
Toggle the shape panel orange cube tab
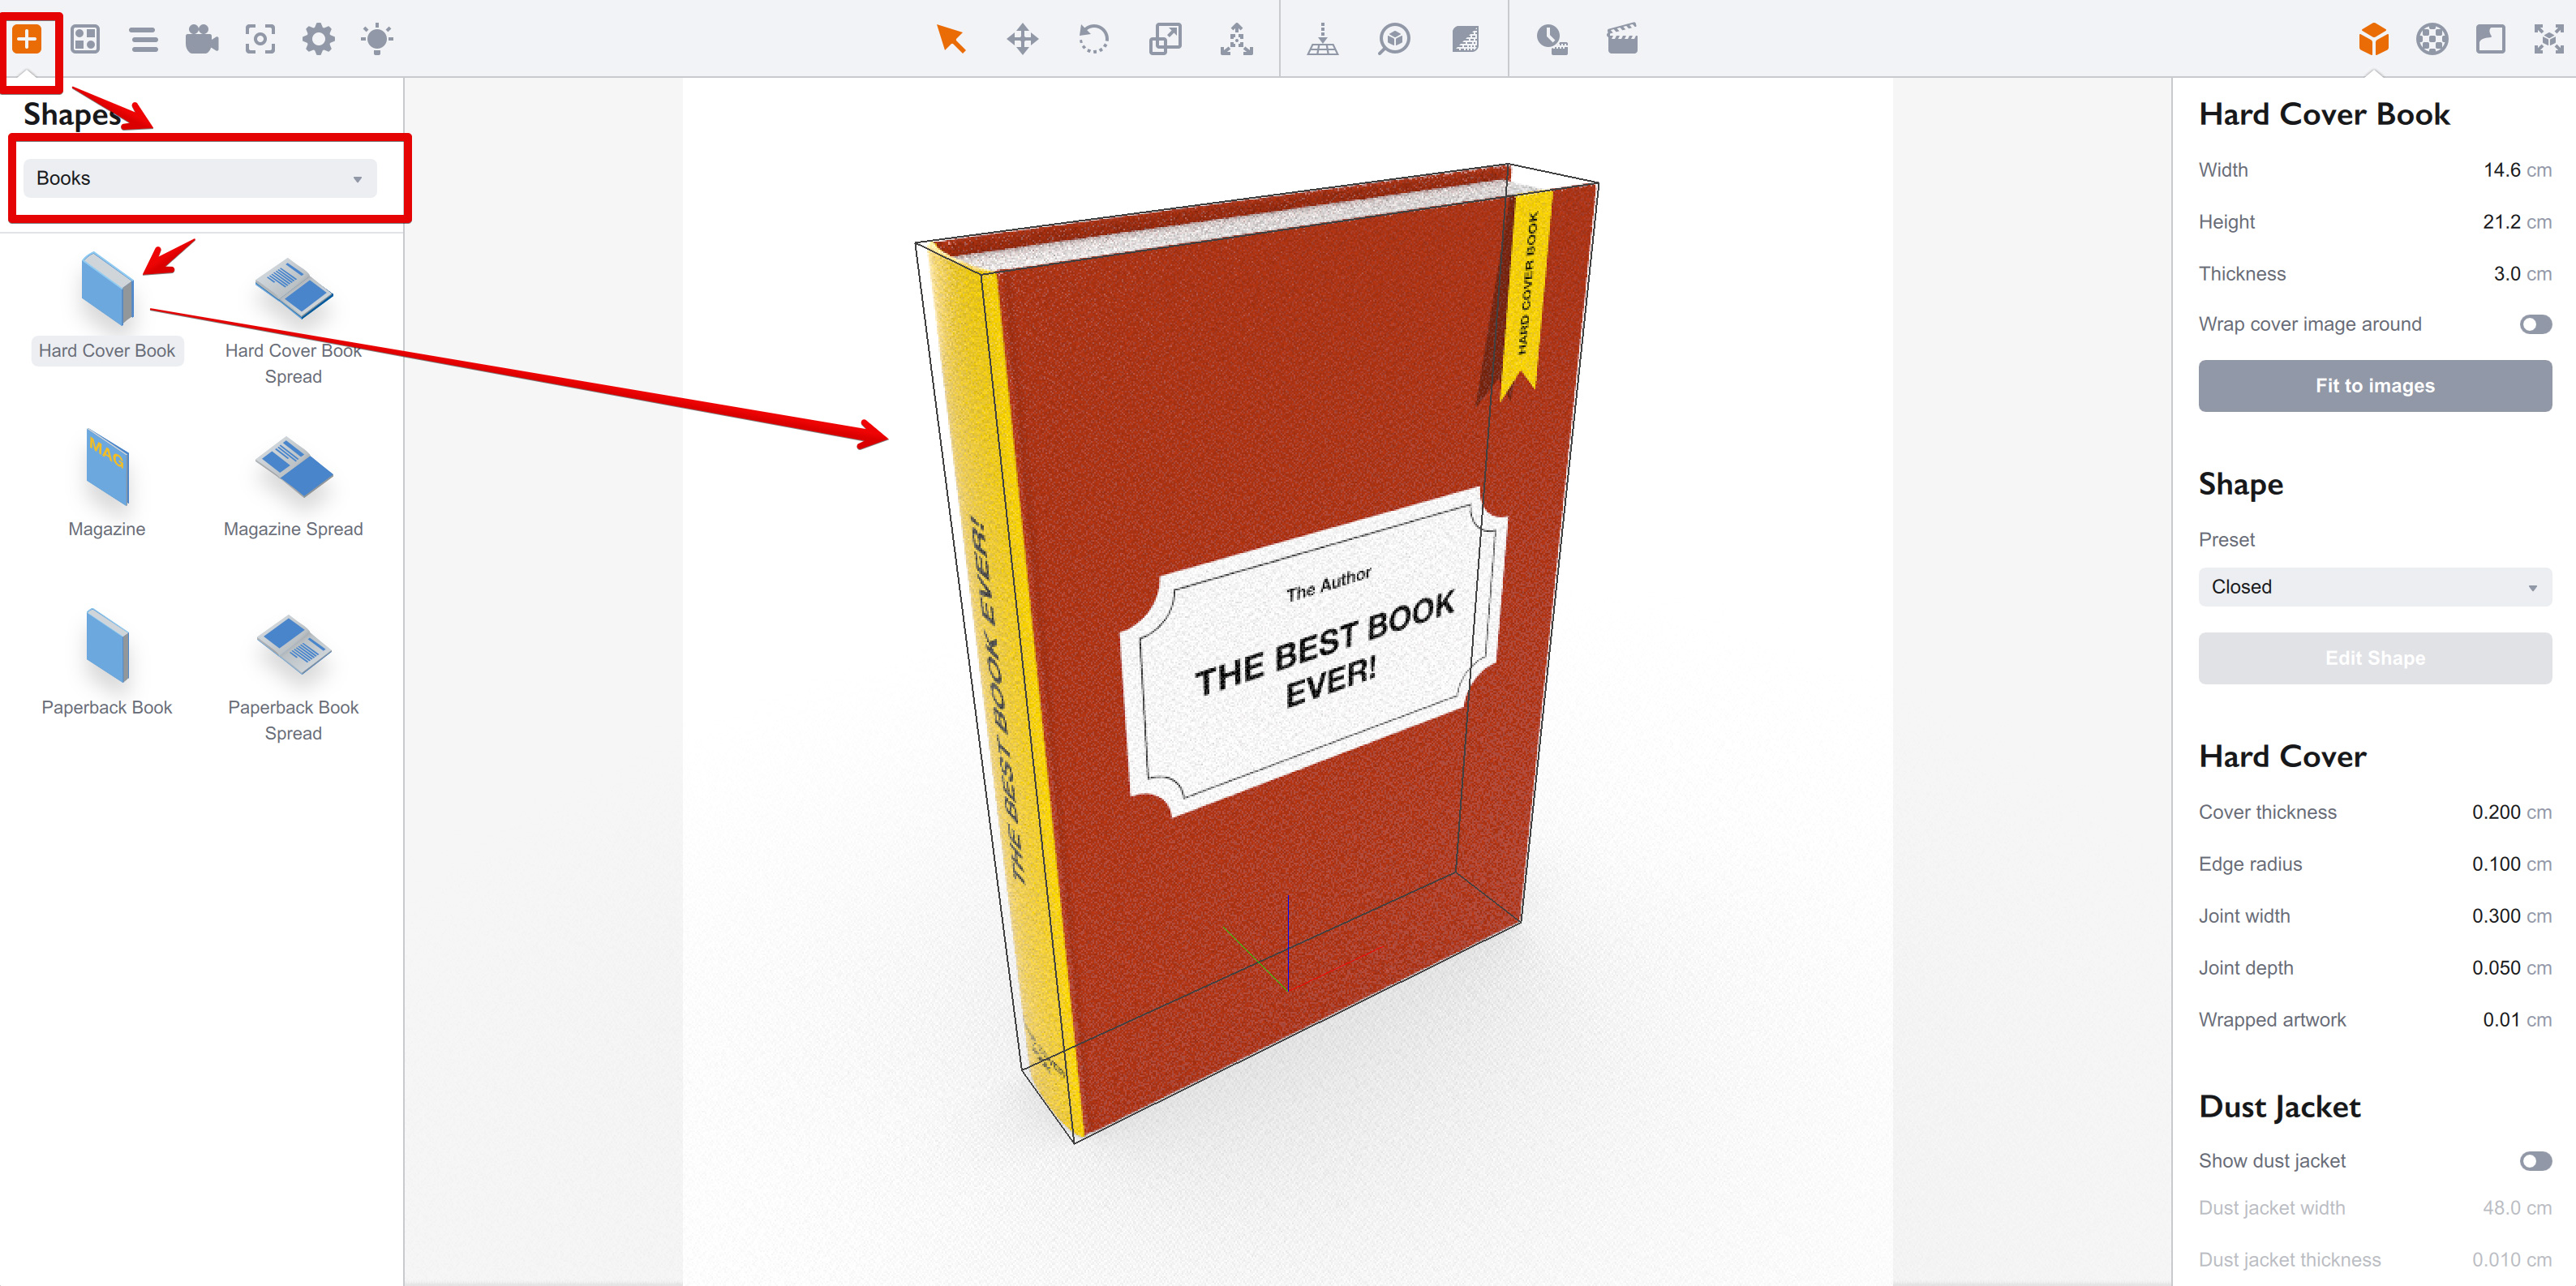coord(2374,39)
